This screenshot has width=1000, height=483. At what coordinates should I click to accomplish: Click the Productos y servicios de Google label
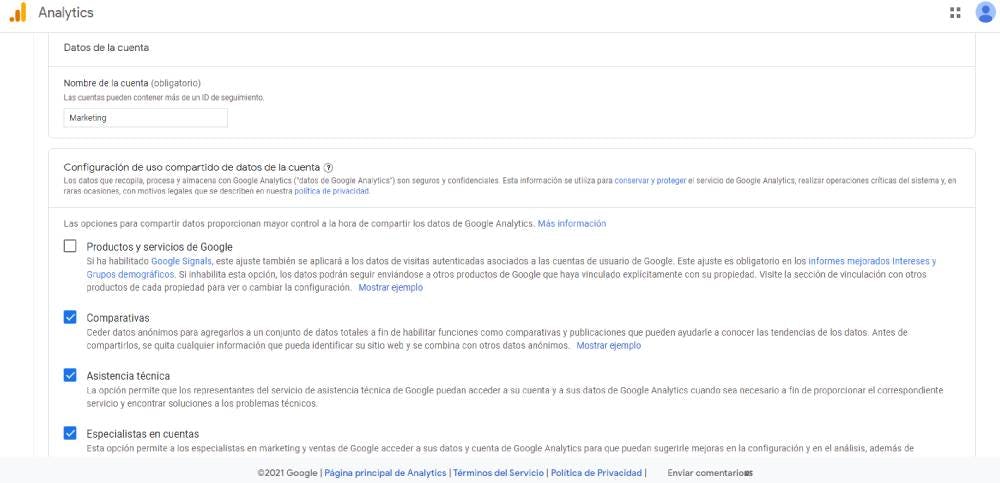tap(159, 247)
